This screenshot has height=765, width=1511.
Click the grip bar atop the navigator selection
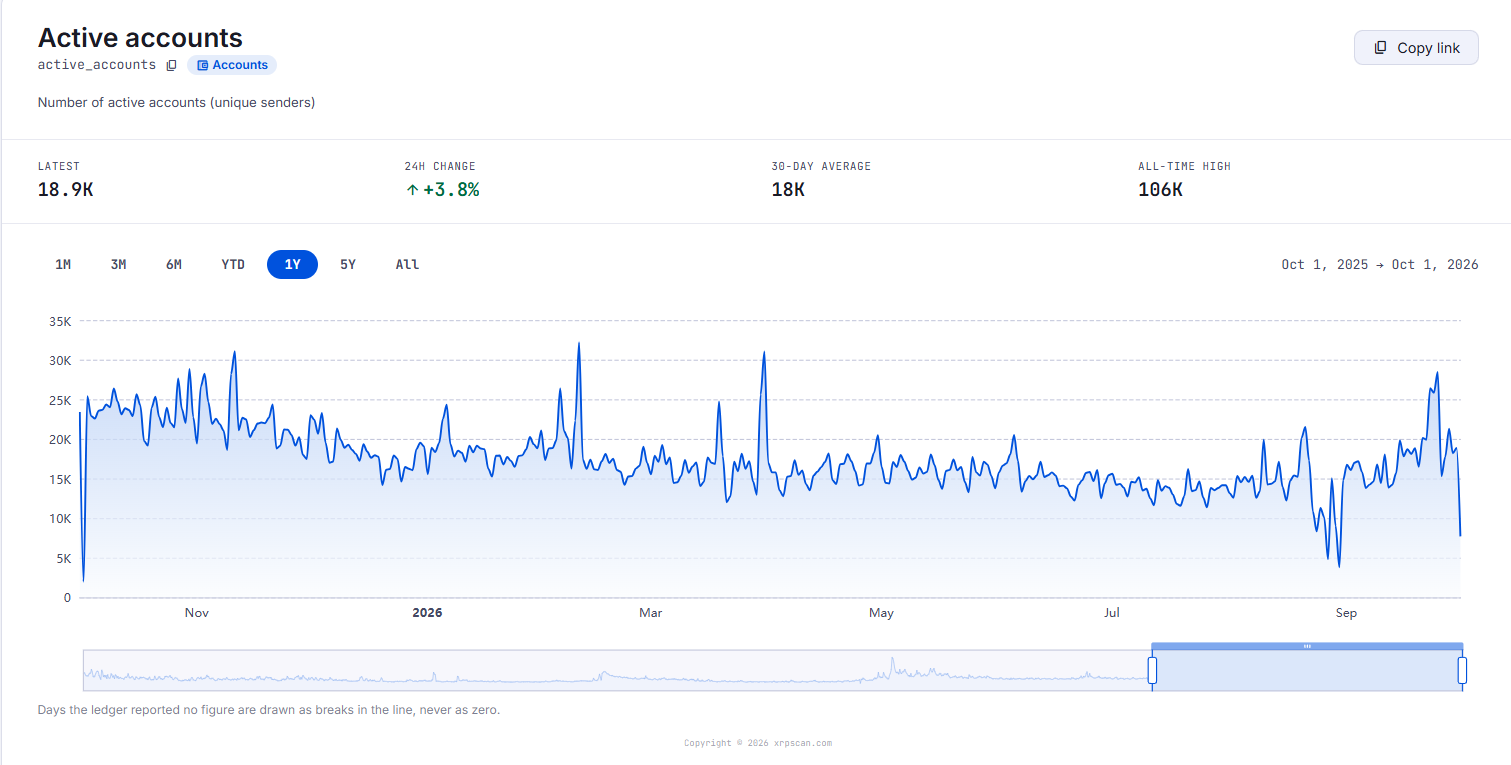(x=1307, y=646)
